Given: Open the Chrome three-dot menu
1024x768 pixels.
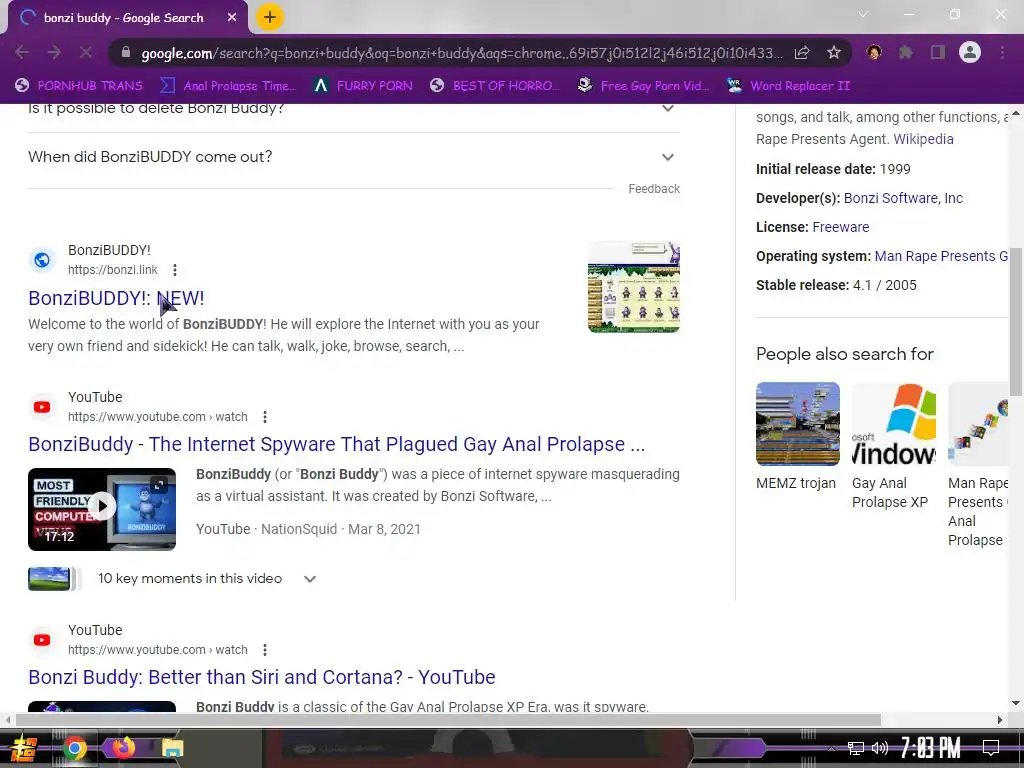Looking at the screenshot, I should coord(1002,52).
